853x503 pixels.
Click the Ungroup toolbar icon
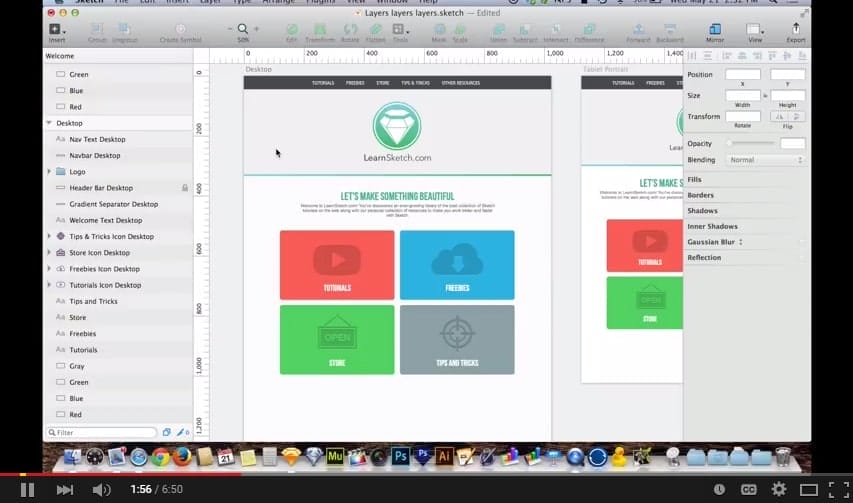point(125,29)
